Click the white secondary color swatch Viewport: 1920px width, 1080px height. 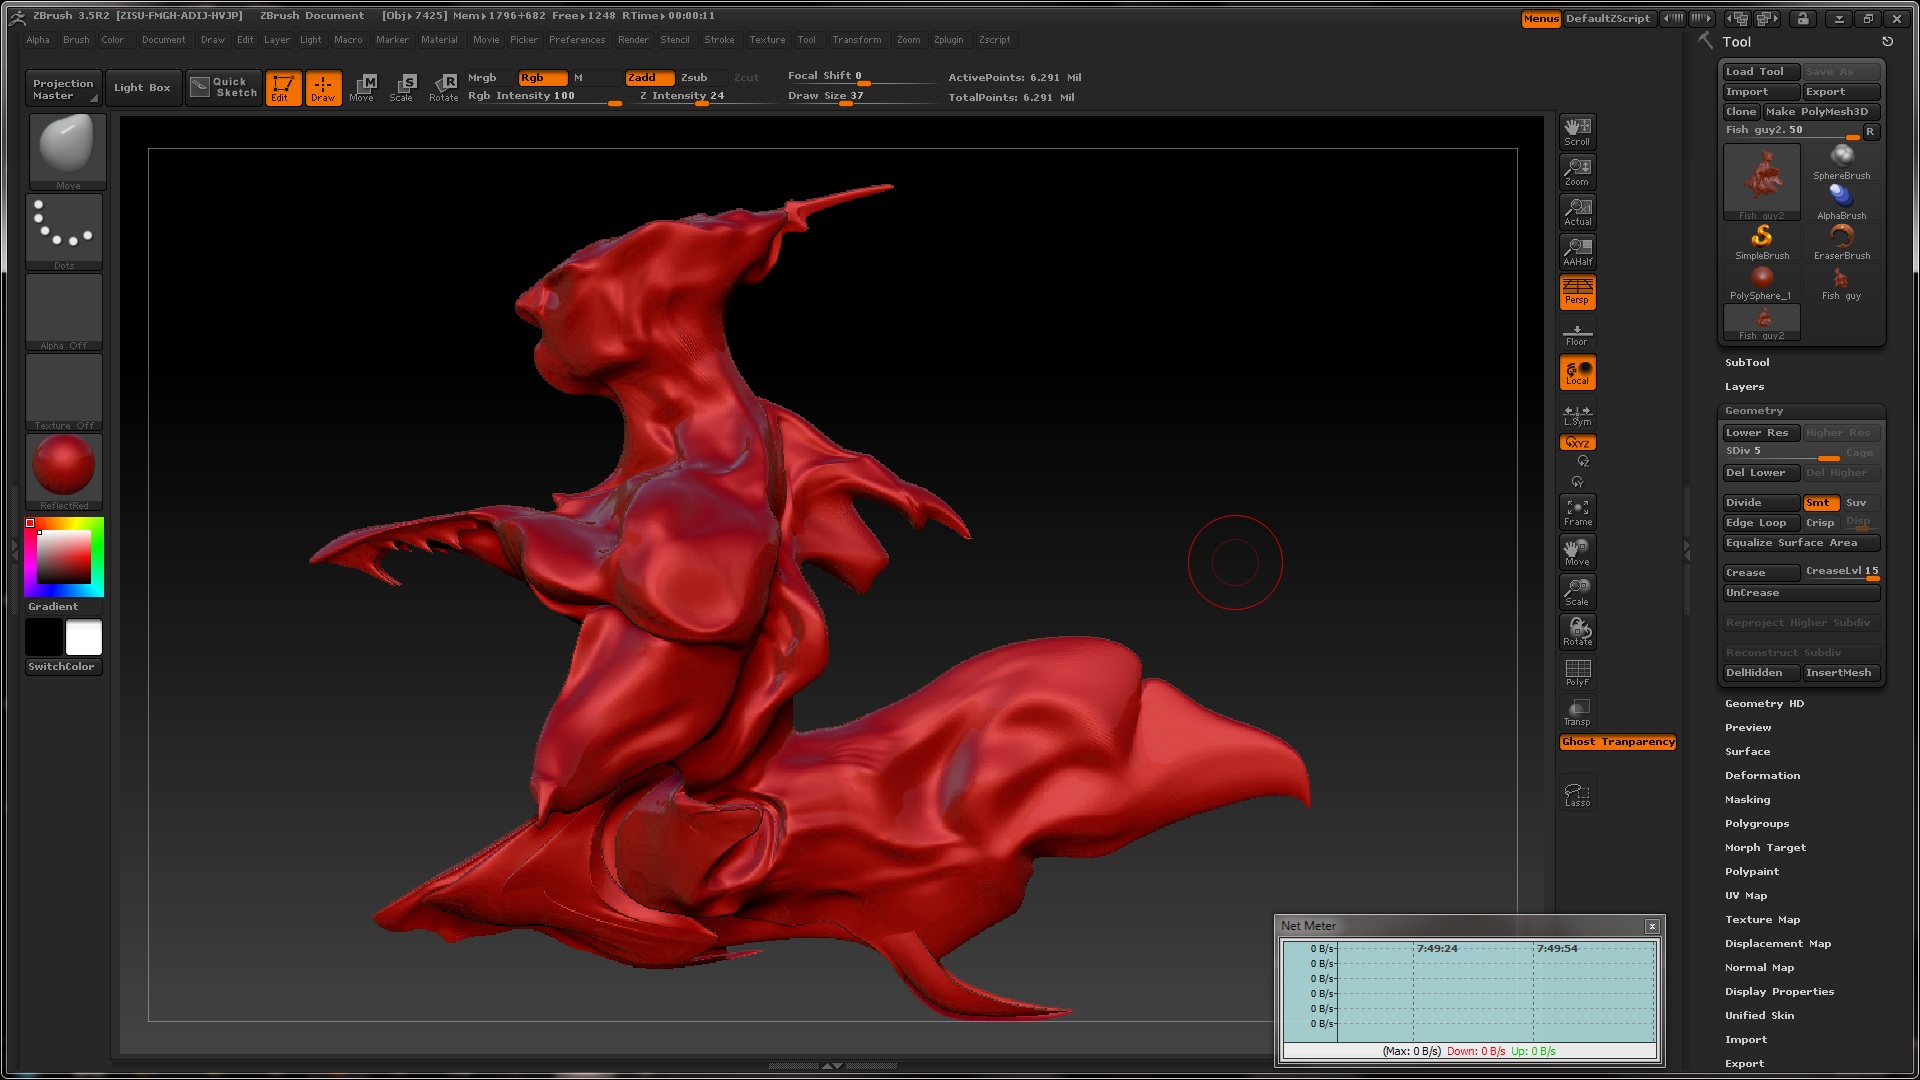tap(83, 637)
